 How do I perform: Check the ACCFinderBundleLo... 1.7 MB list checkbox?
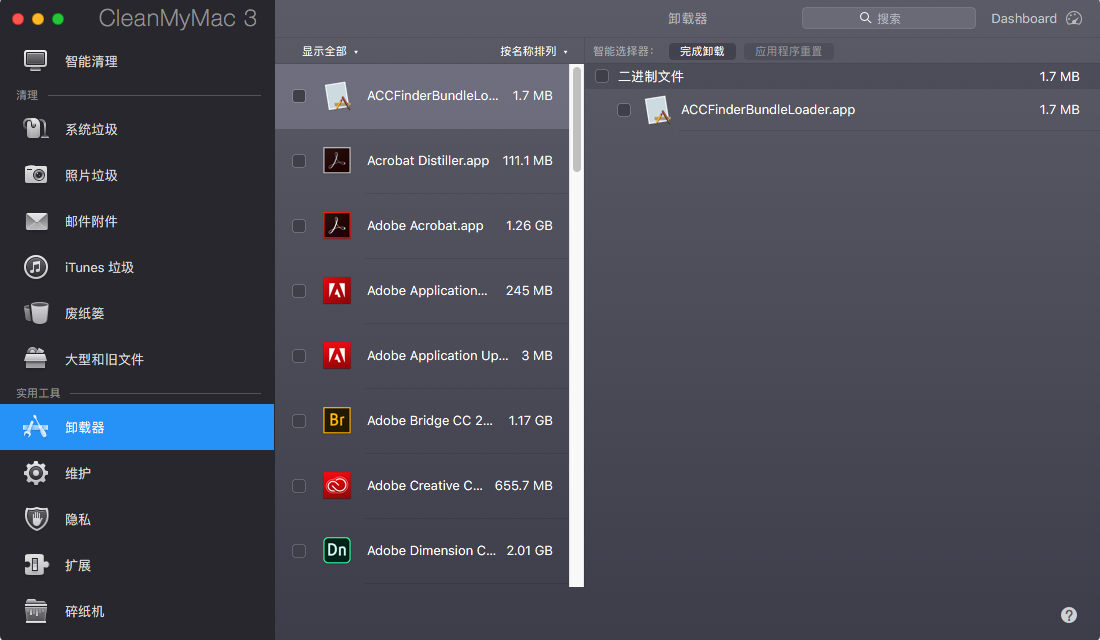pos(299,96)
